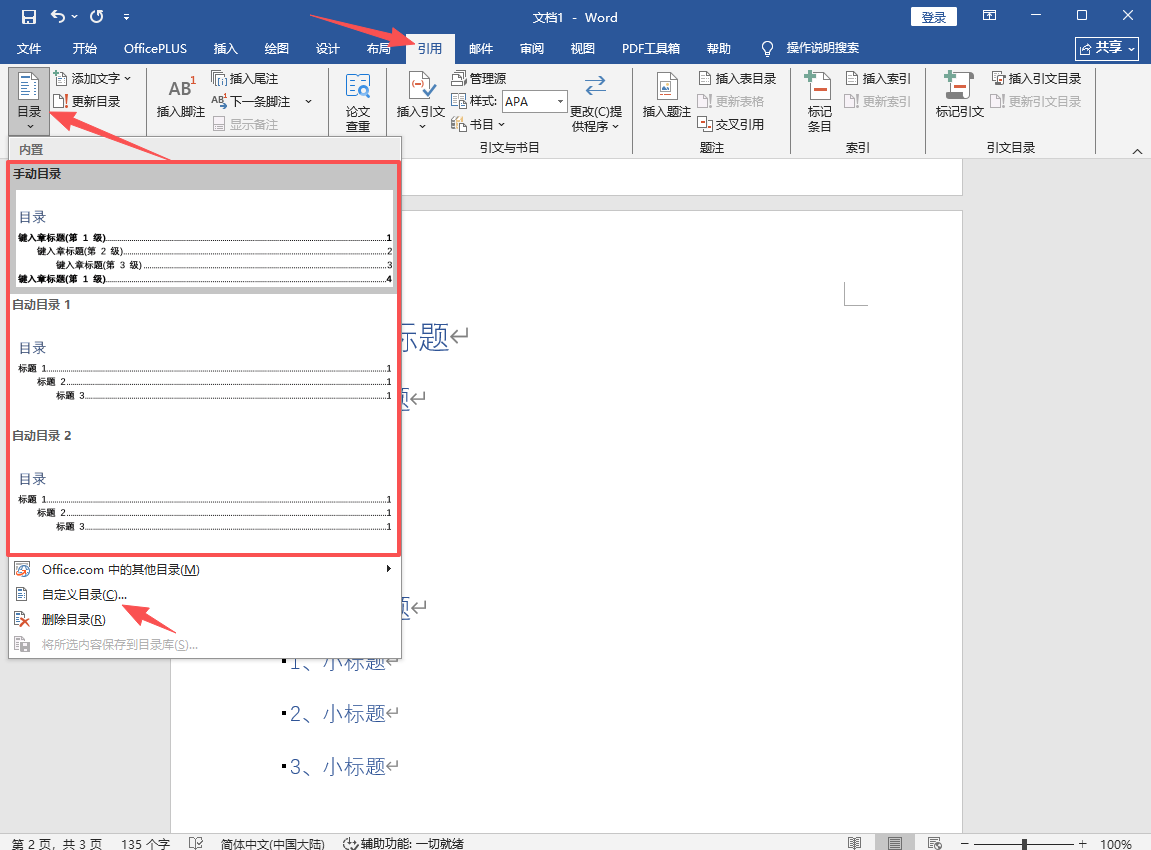Image resolution: width=1151 pixels, height=850 pixels.
Task: Click 插入索引 button
Action: click(878, 79)
